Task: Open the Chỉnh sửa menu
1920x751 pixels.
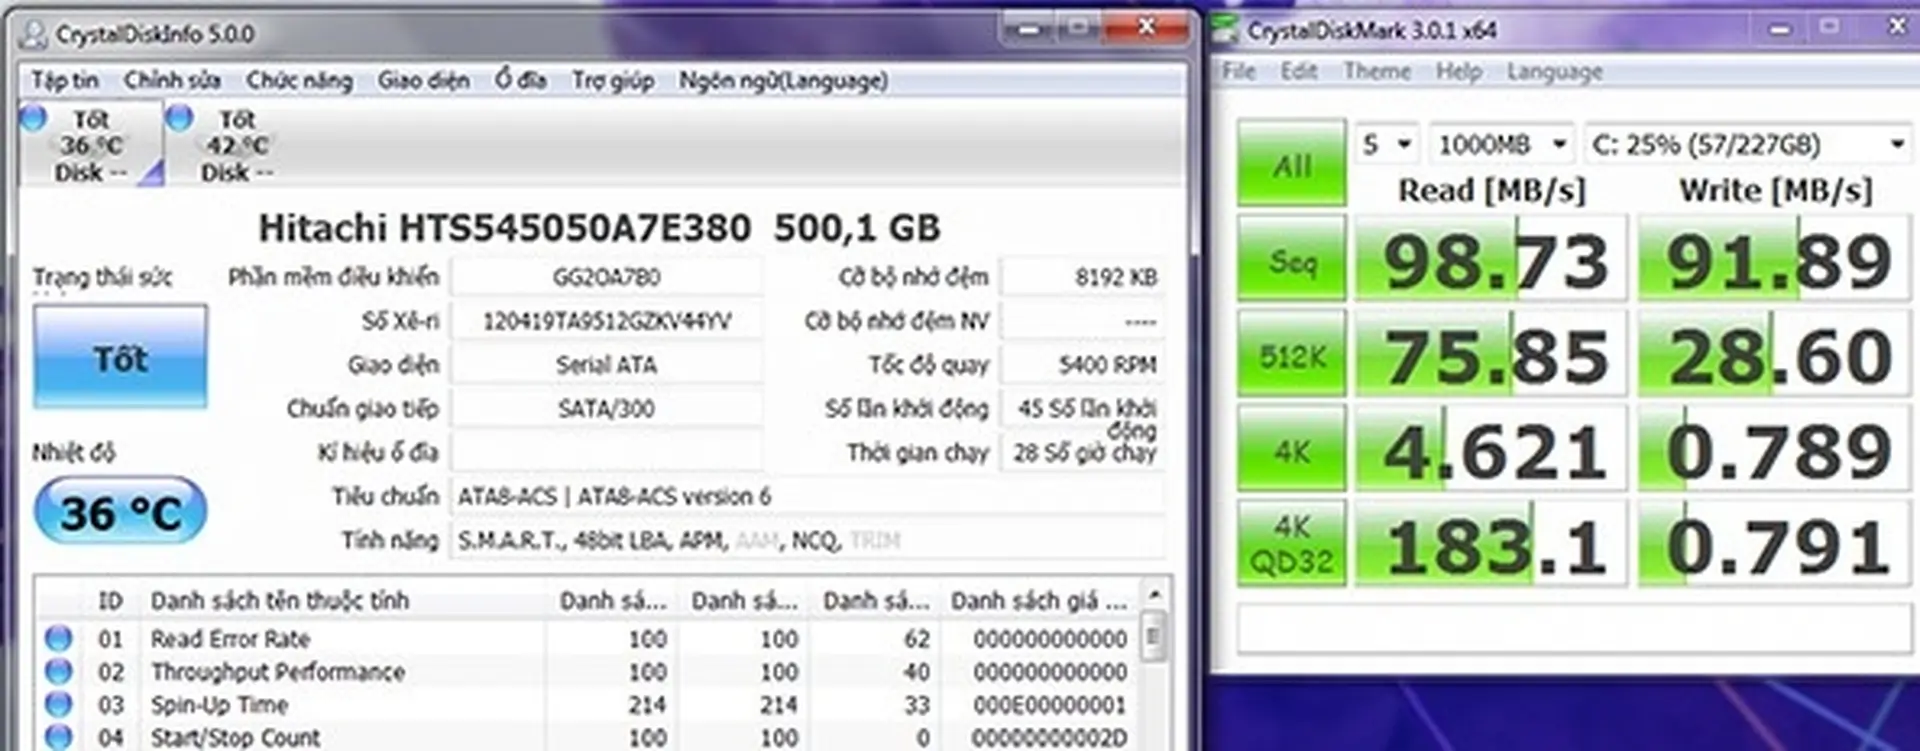Action: point(172,80)
